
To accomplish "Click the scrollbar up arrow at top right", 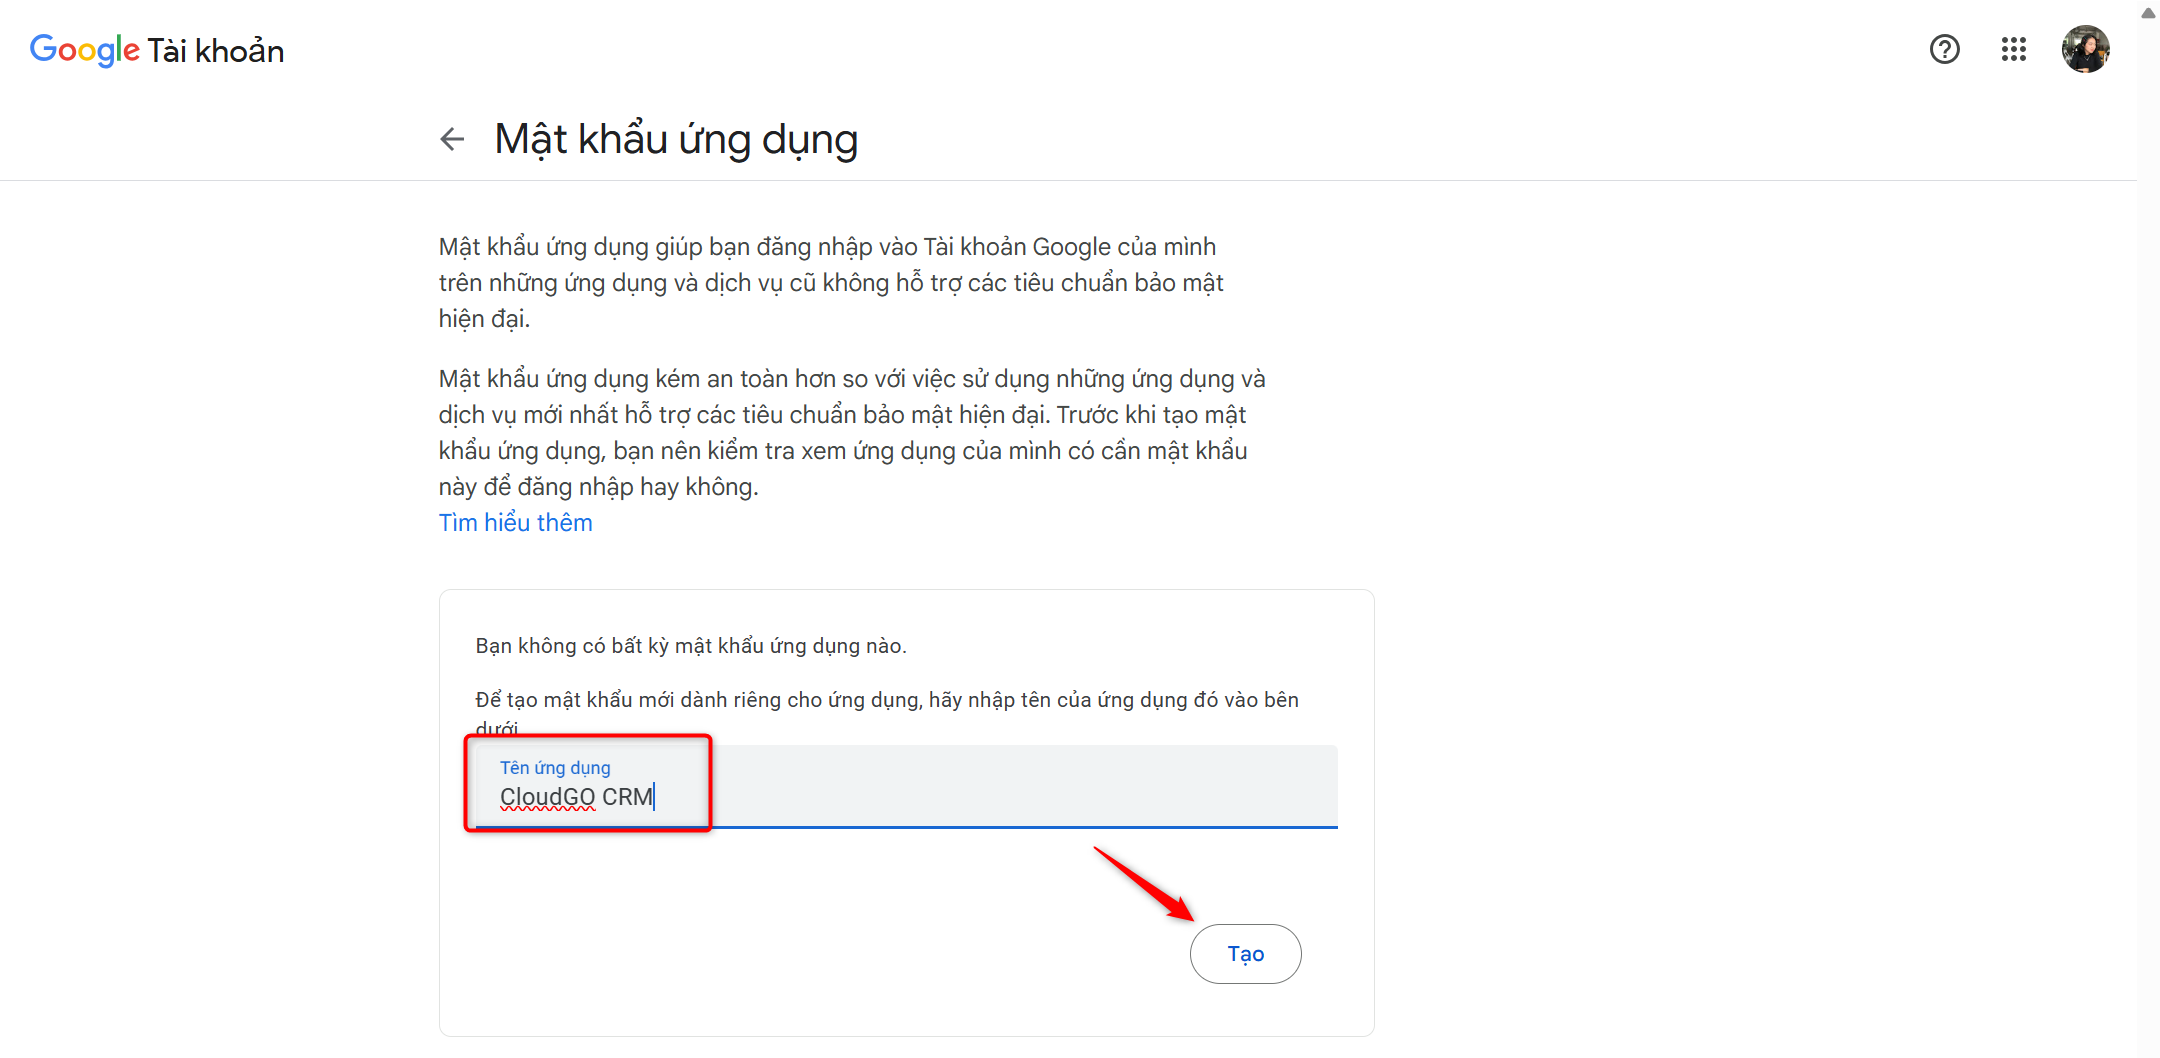I will (x=2148, y=13).
